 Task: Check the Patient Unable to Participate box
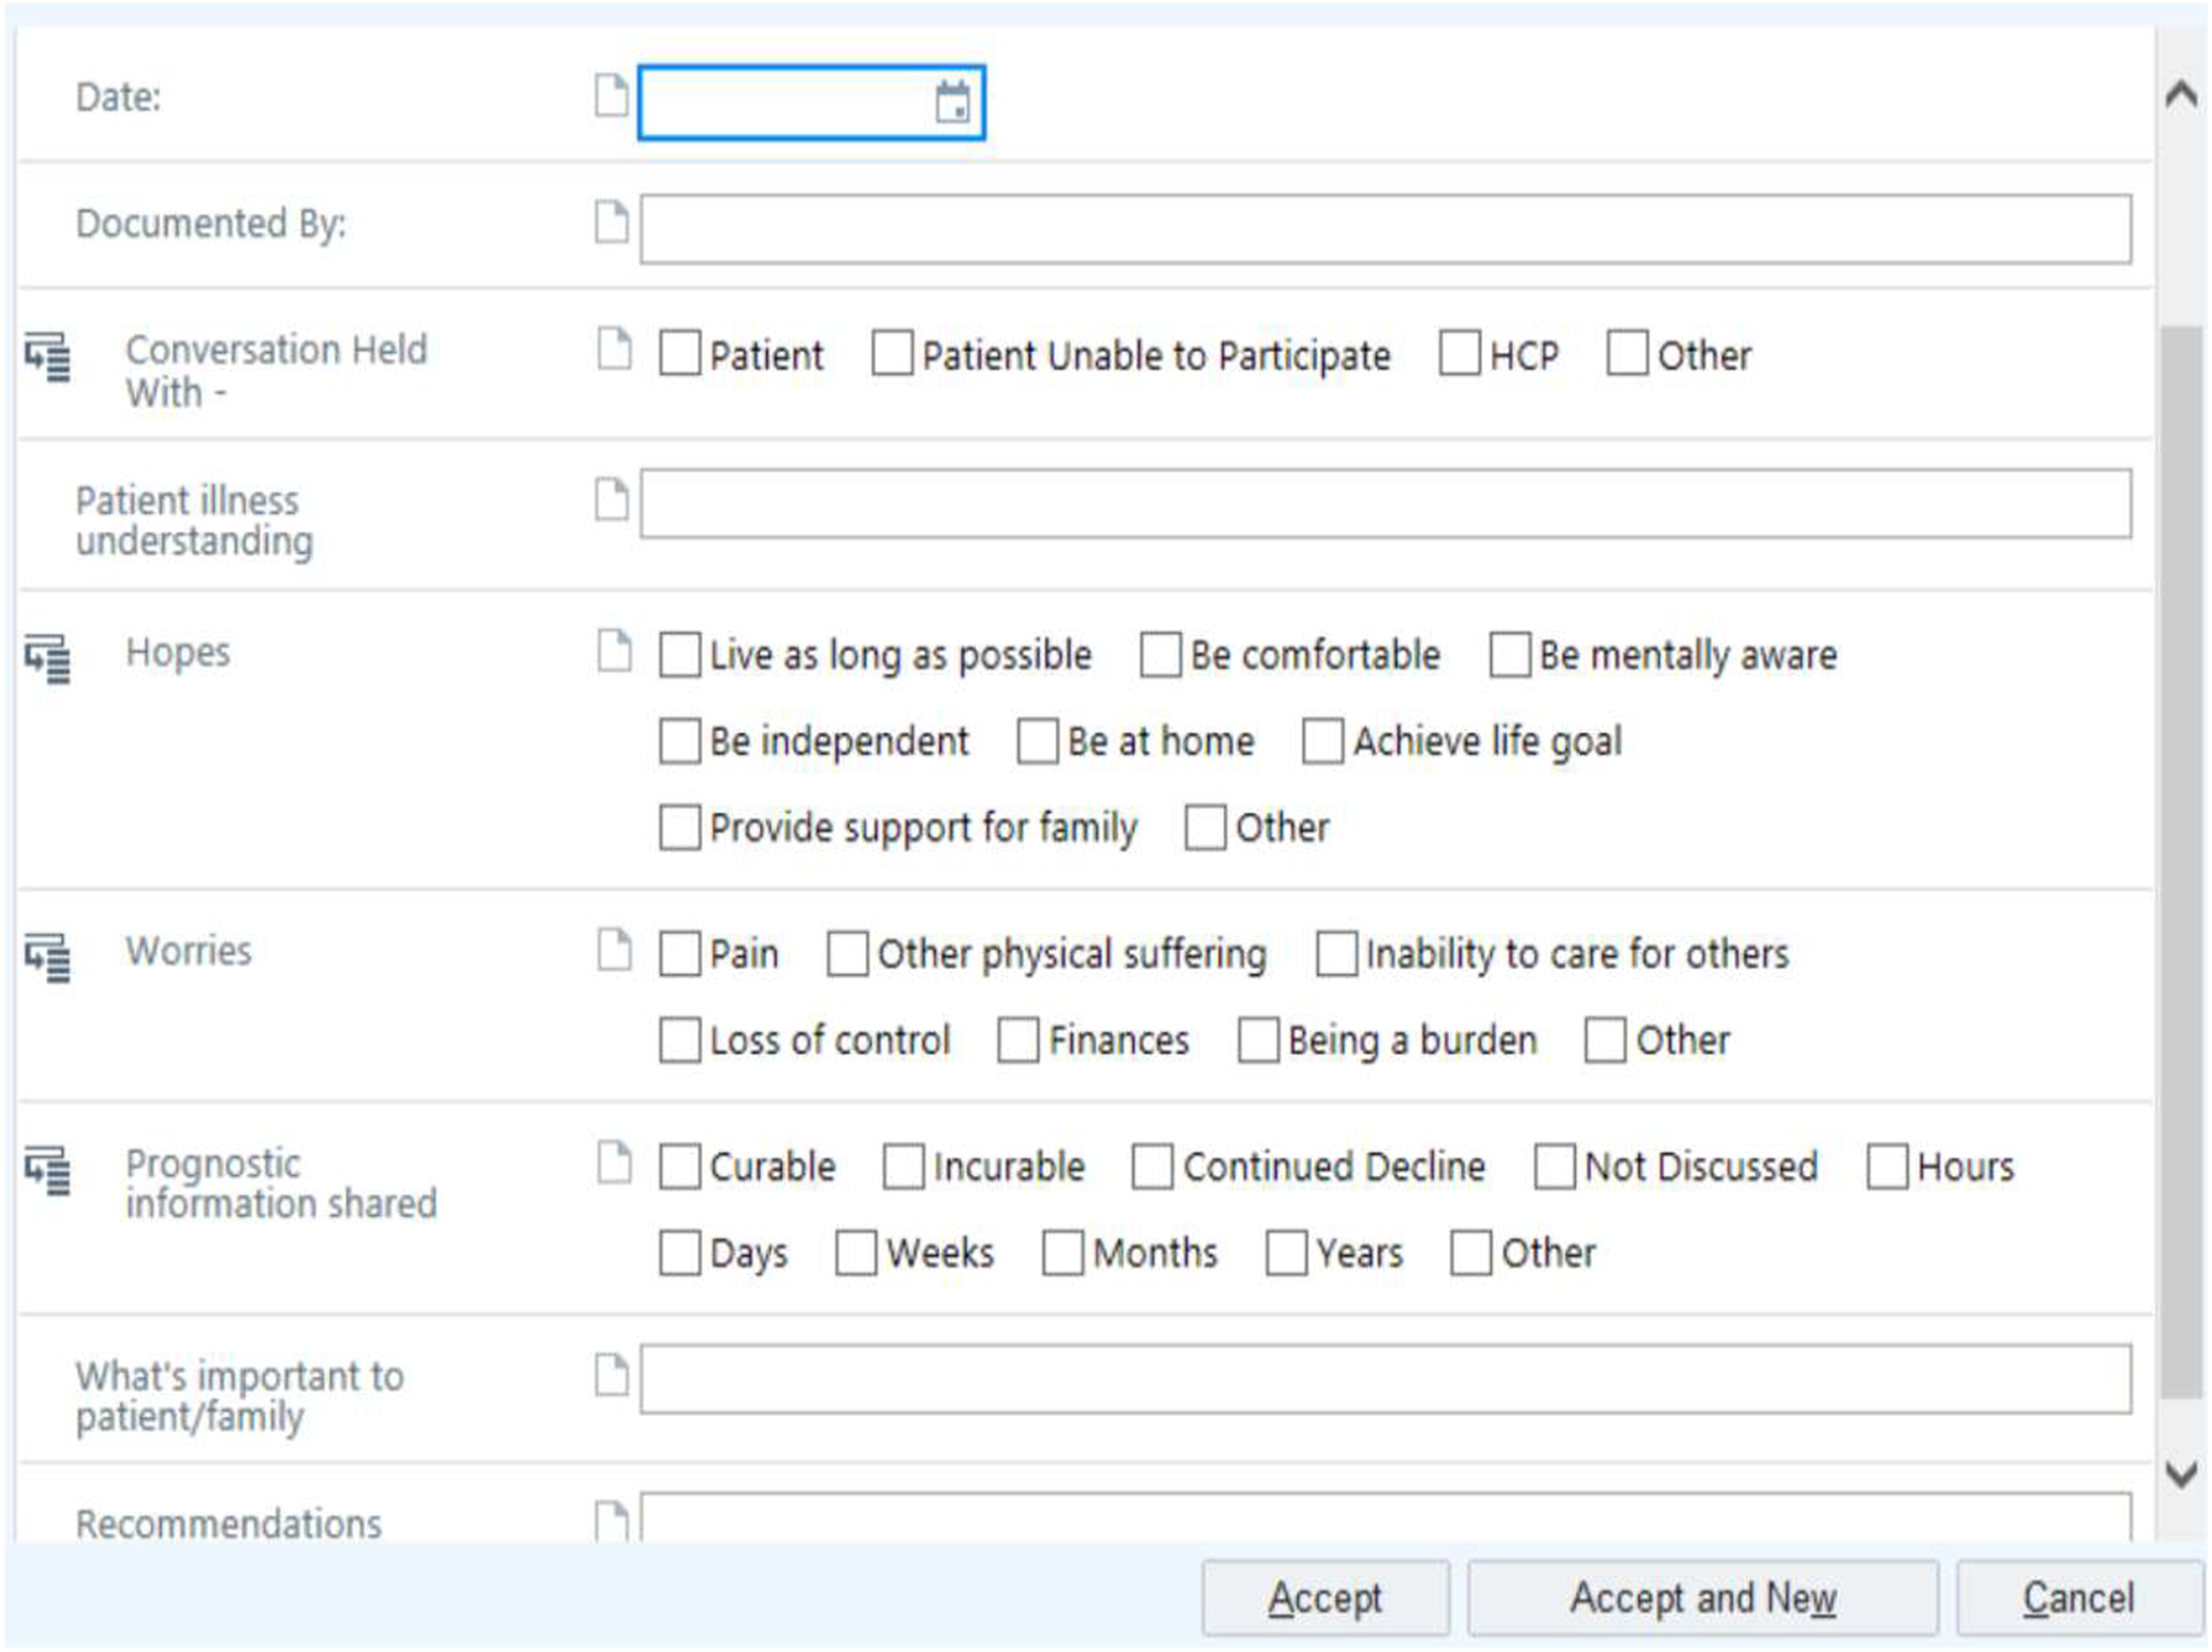coord(891,354)
